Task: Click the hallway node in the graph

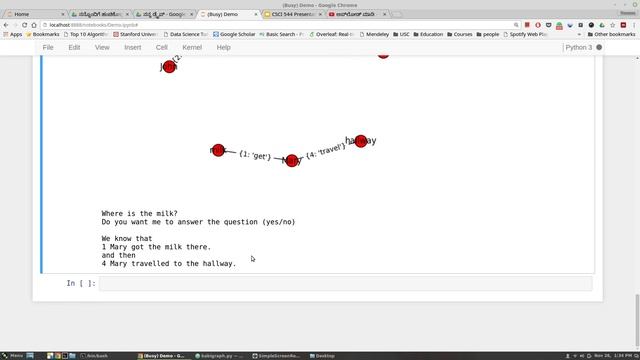Action: pos(361,141)
